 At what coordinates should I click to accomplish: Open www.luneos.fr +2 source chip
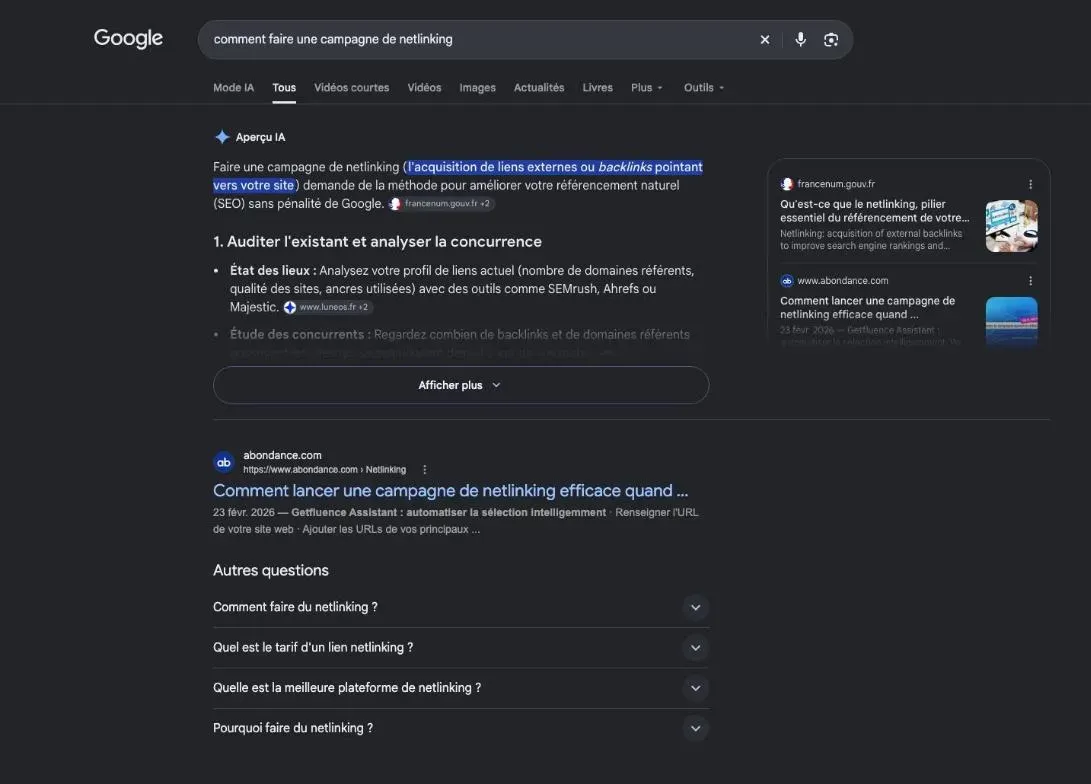point(328,307)
